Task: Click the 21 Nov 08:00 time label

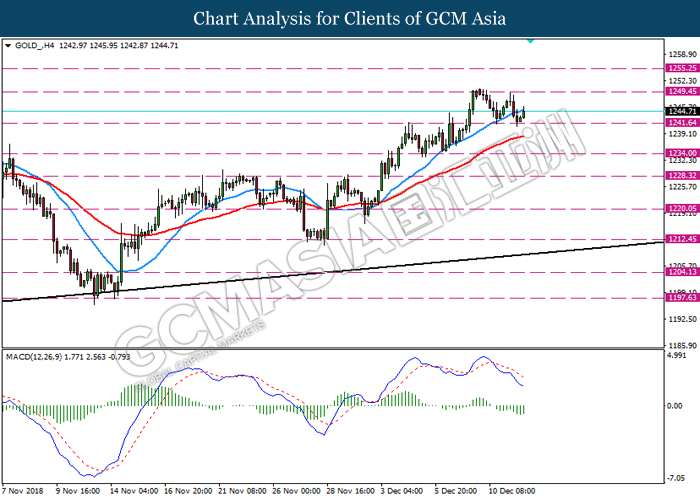Action: click(243, 491)
